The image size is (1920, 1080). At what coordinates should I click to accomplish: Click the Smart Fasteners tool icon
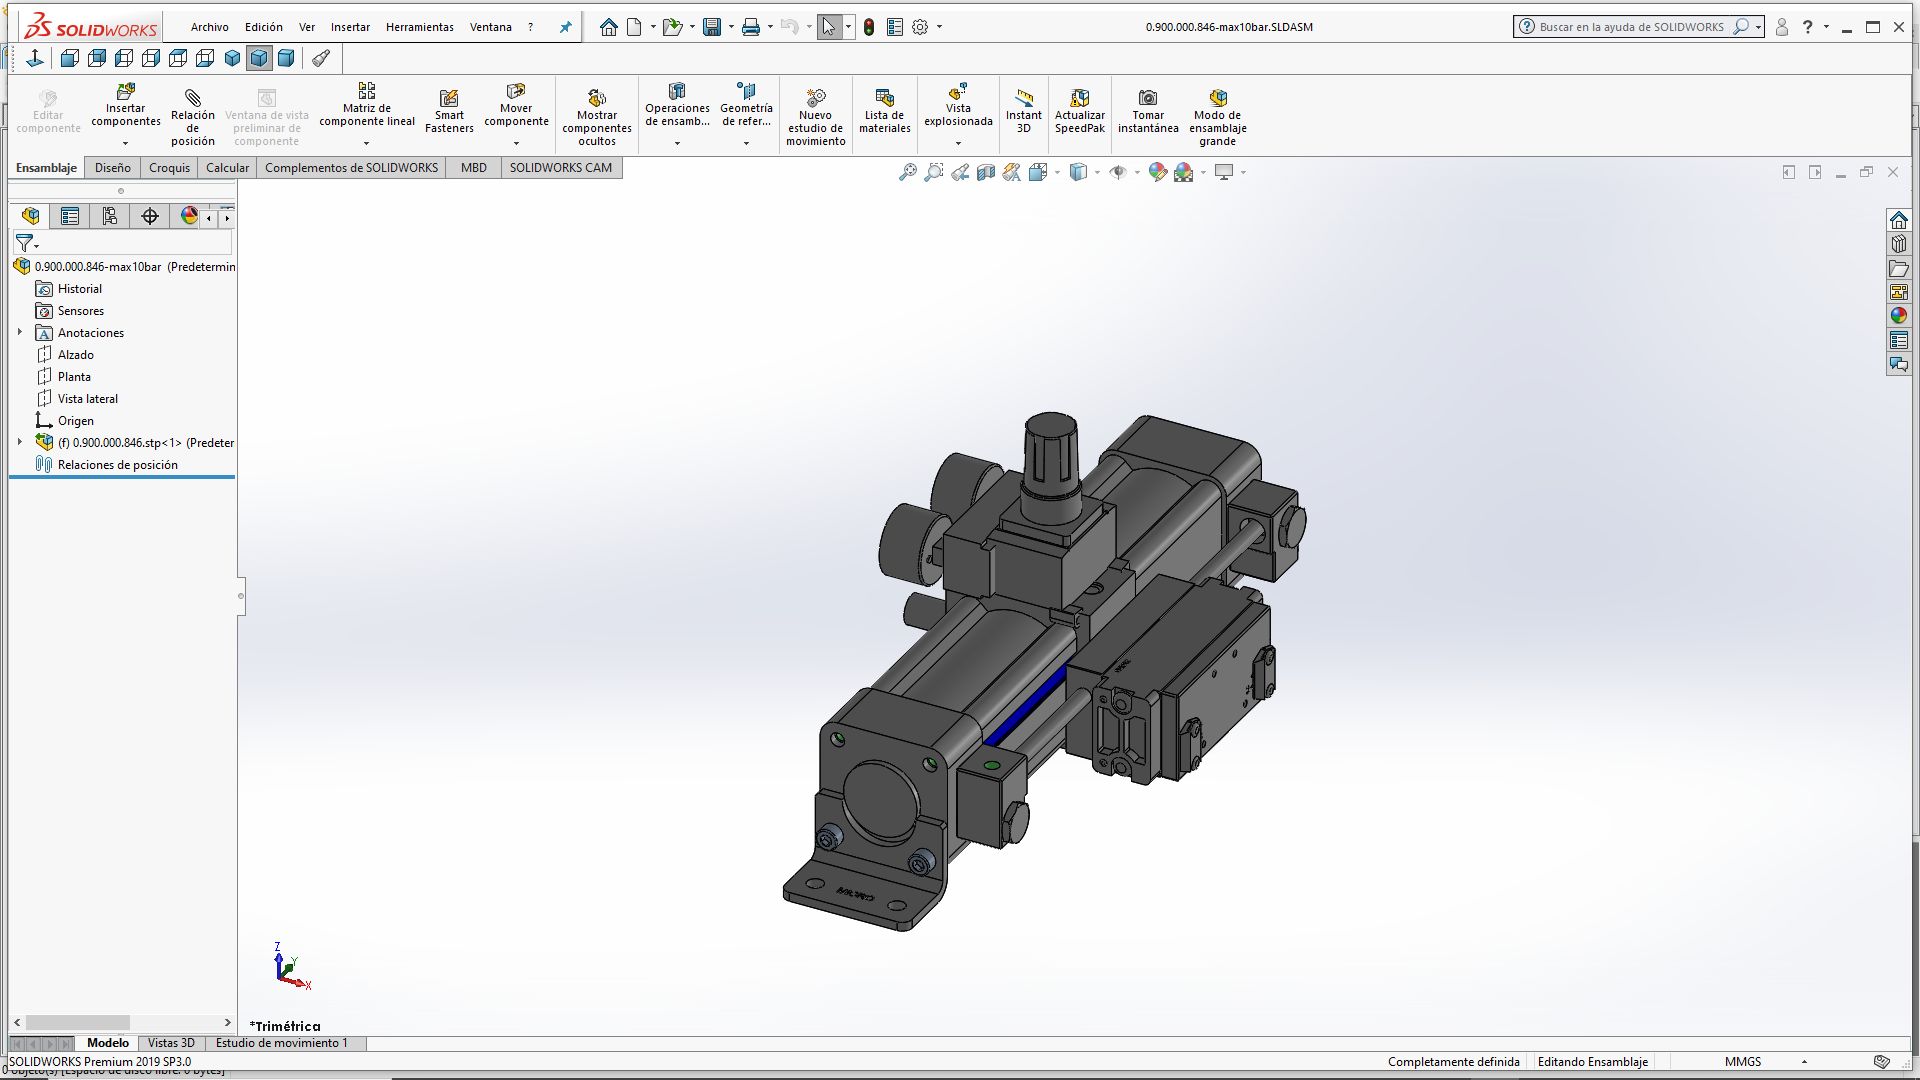pyautogui.click(x=449, y=98)
